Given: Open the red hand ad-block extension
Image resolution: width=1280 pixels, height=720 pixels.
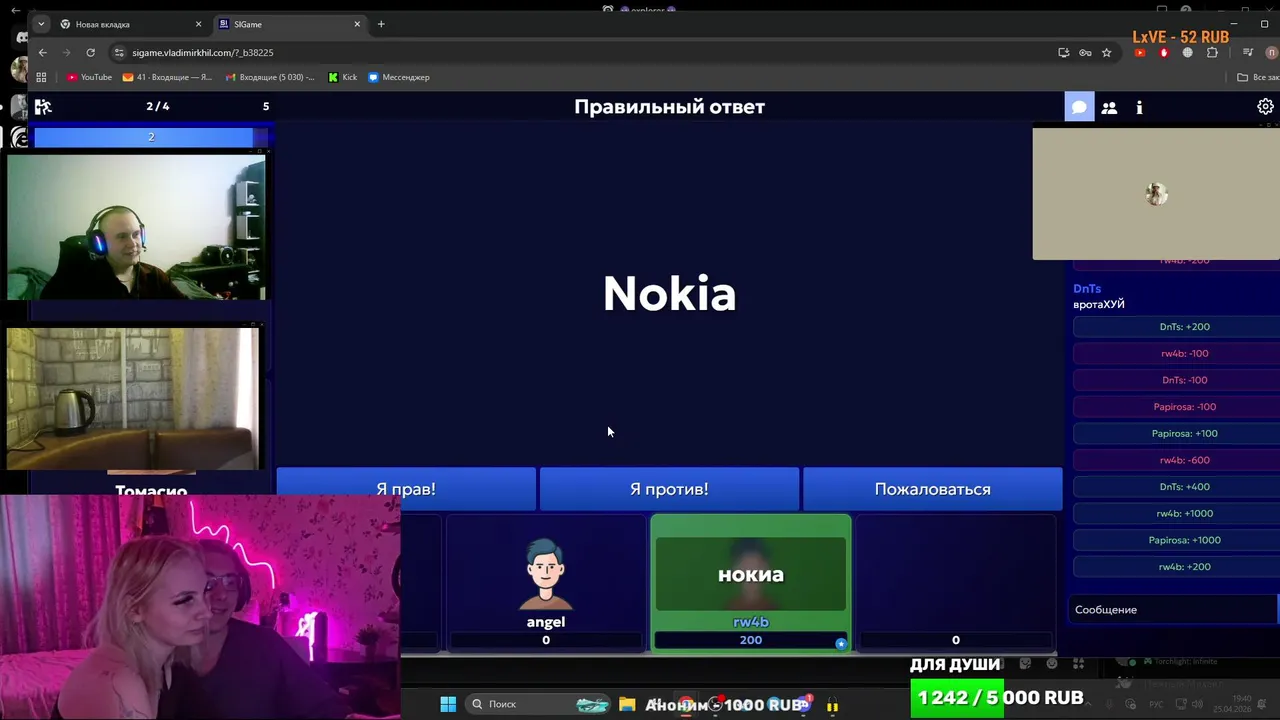Looking at the screenshot, I should 1164,52.
